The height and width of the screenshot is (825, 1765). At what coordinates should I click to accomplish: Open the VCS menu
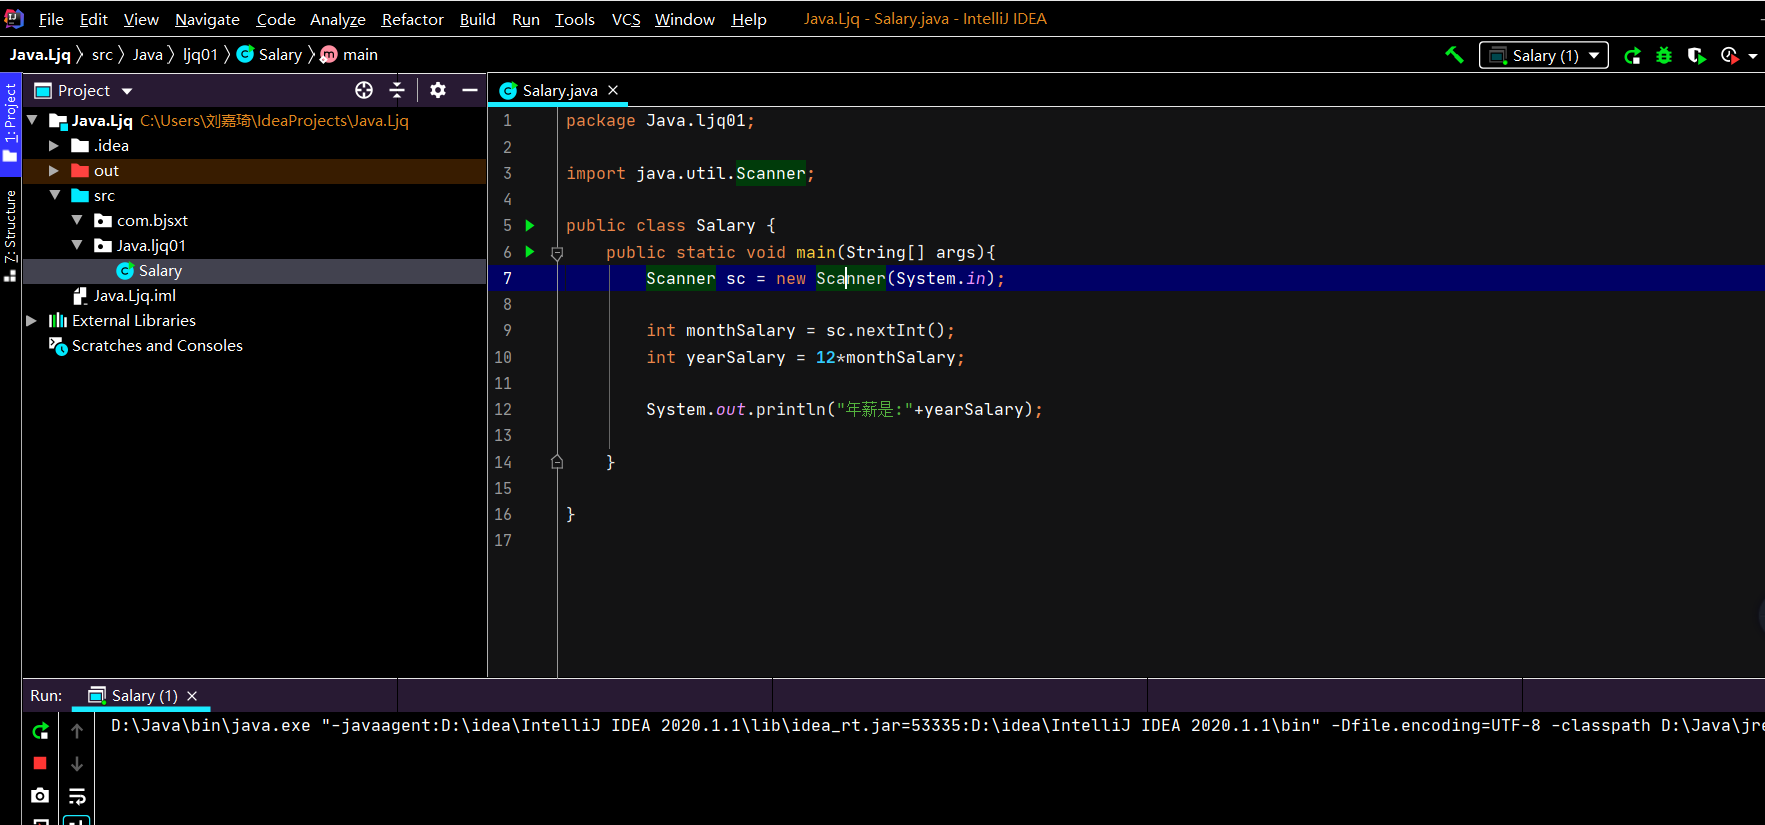tap(626, 19)
